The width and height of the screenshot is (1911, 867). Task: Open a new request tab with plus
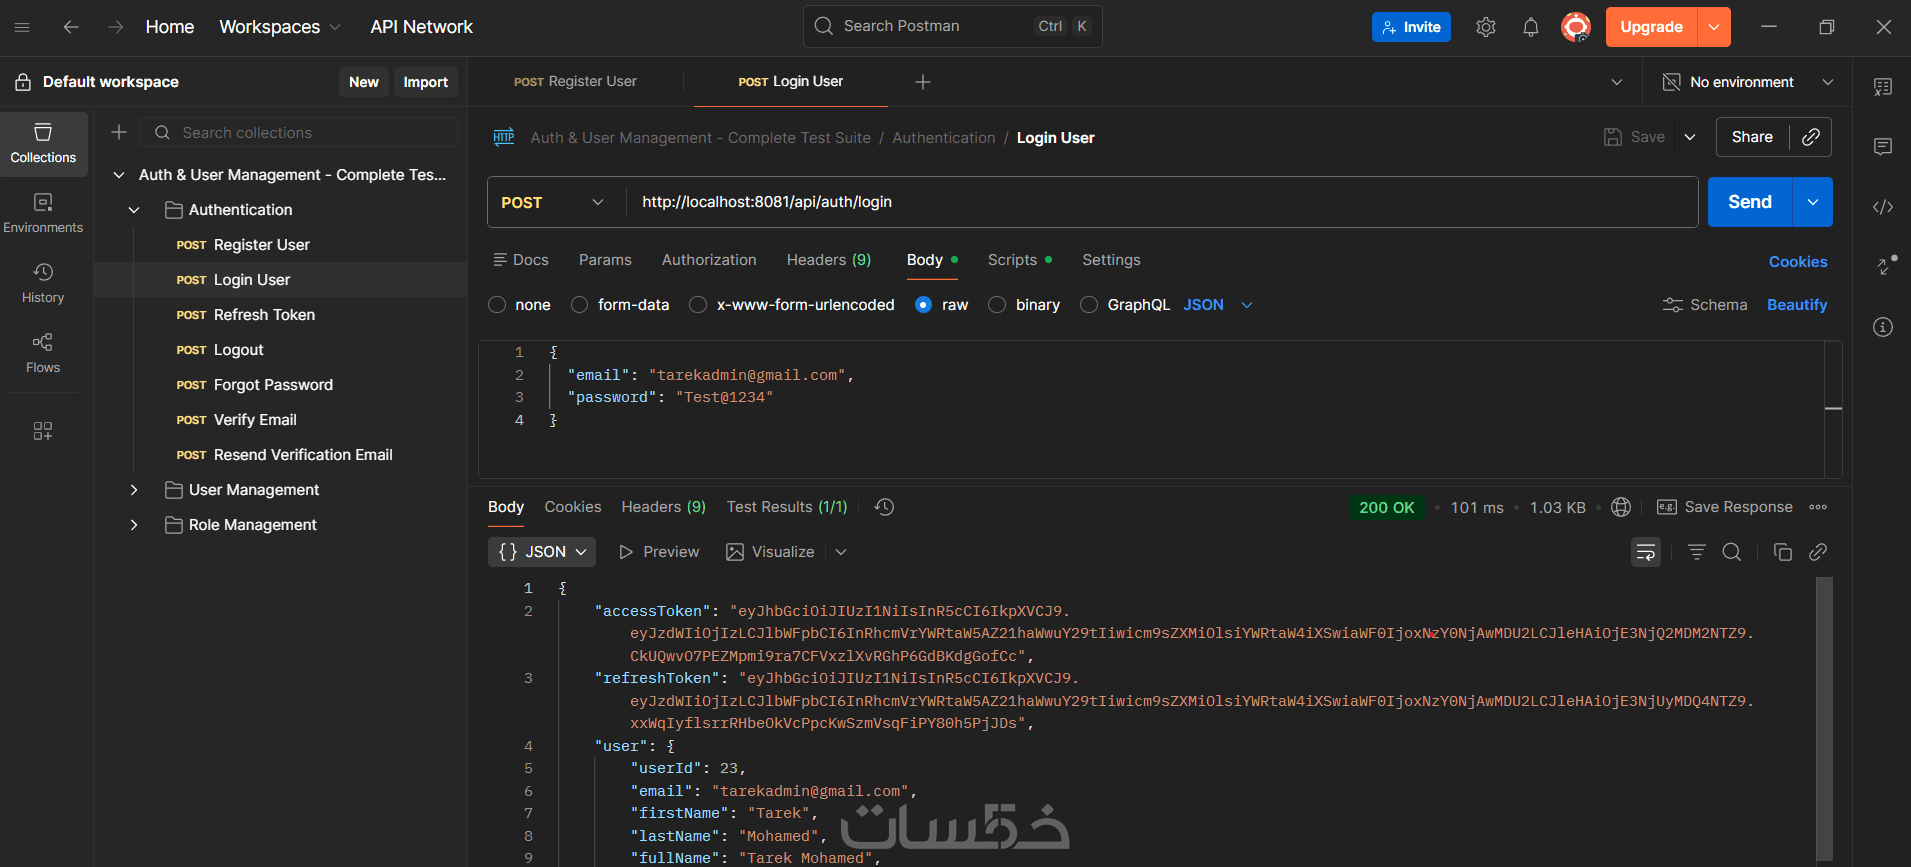[x=923, y=82]
